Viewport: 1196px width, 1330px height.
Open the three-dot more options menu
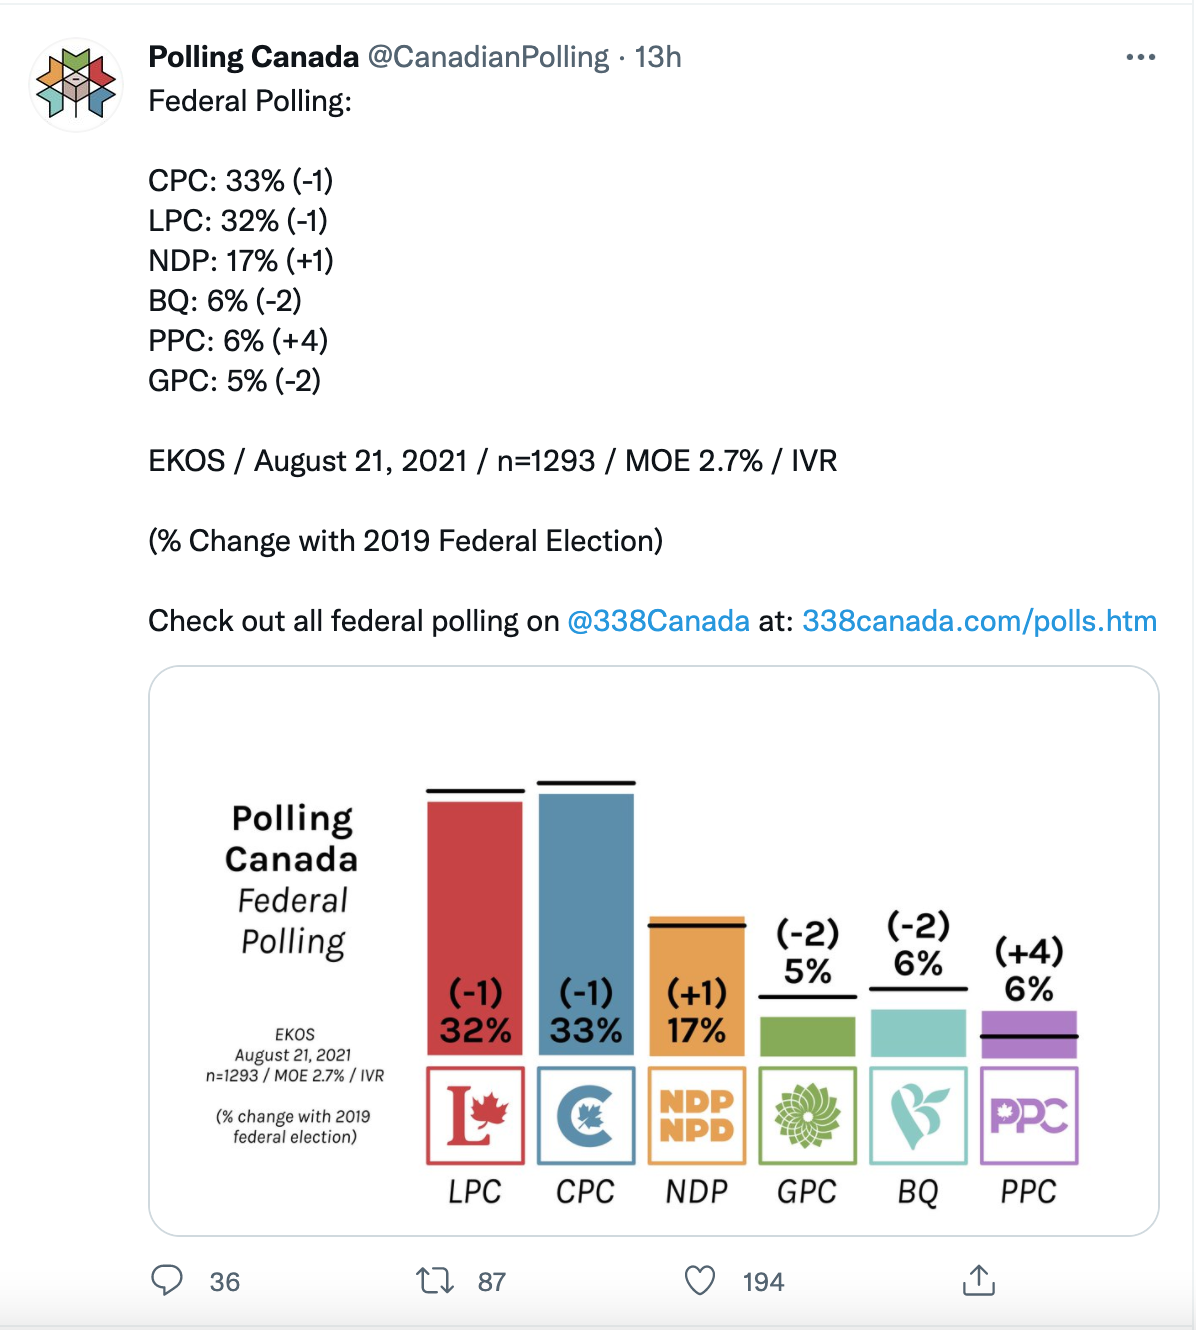[1141, 57]
